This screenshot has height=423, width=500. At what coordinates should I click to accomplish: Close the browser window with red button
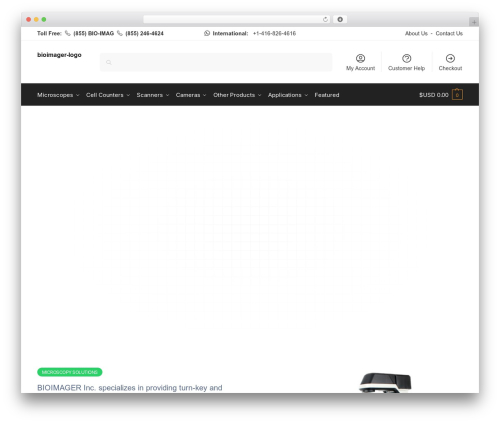29,20
